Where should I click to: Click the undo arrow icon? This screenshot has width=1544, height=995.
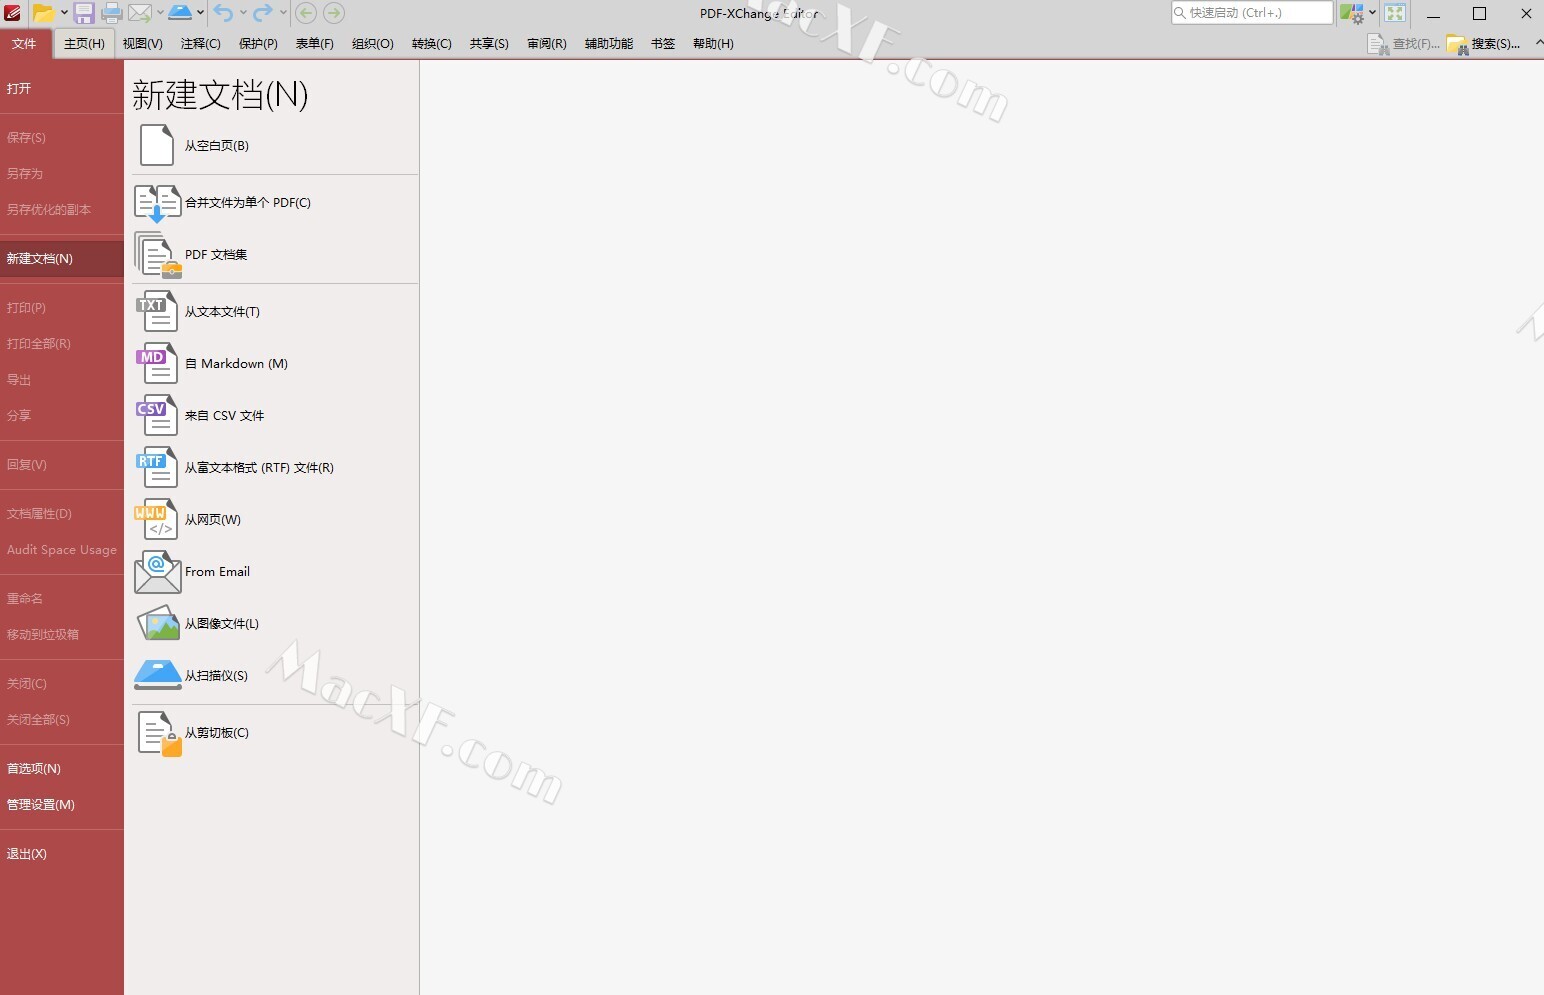223,13
